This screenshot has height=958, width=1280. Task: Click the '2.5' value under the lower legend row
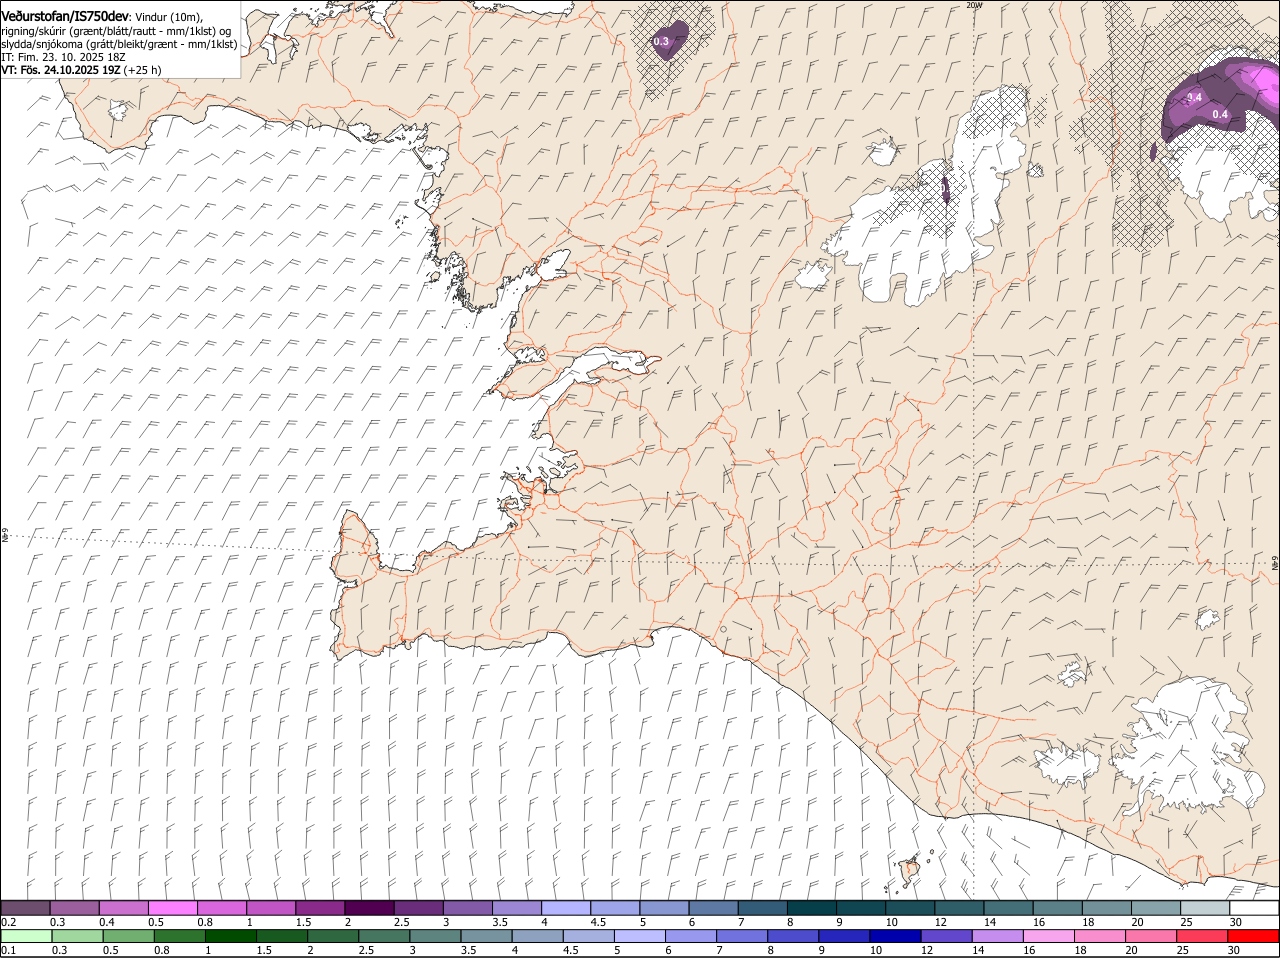(x=366, y=950)
